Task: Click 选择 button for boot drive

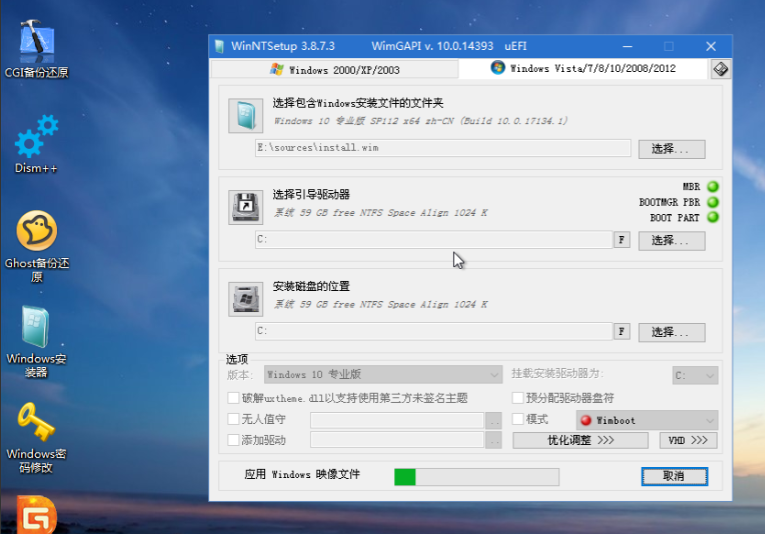Action: (x=671, y=240)
